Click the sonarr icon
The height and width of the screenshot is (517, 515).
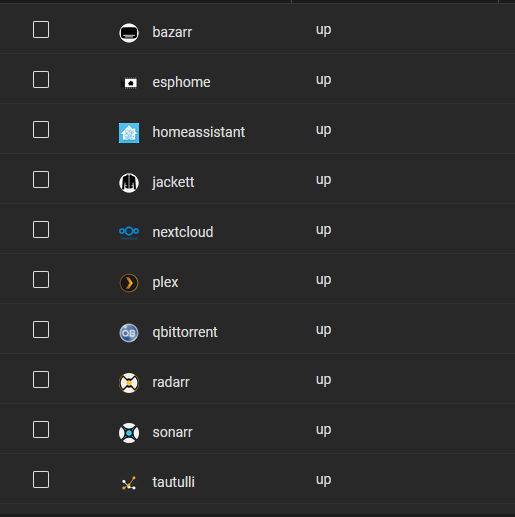[129, 433]
